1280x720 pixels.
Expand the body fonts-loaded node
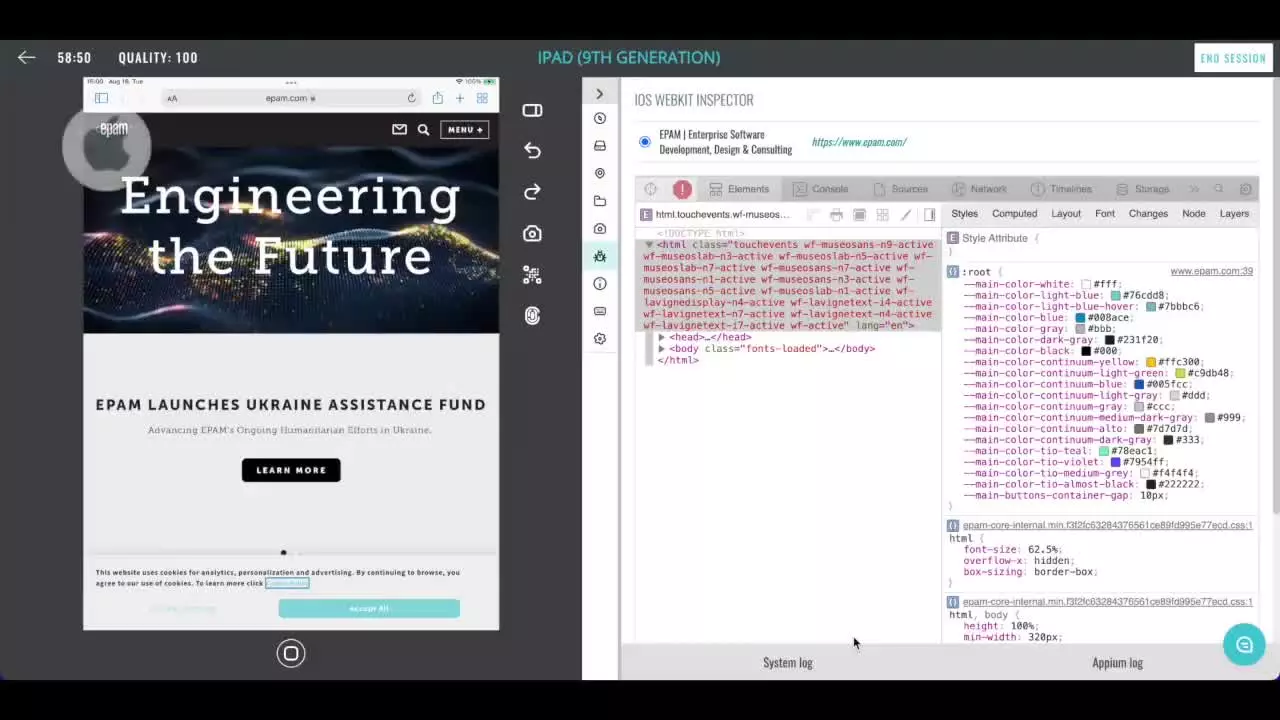pyautogui.click(x=662, y=349)
